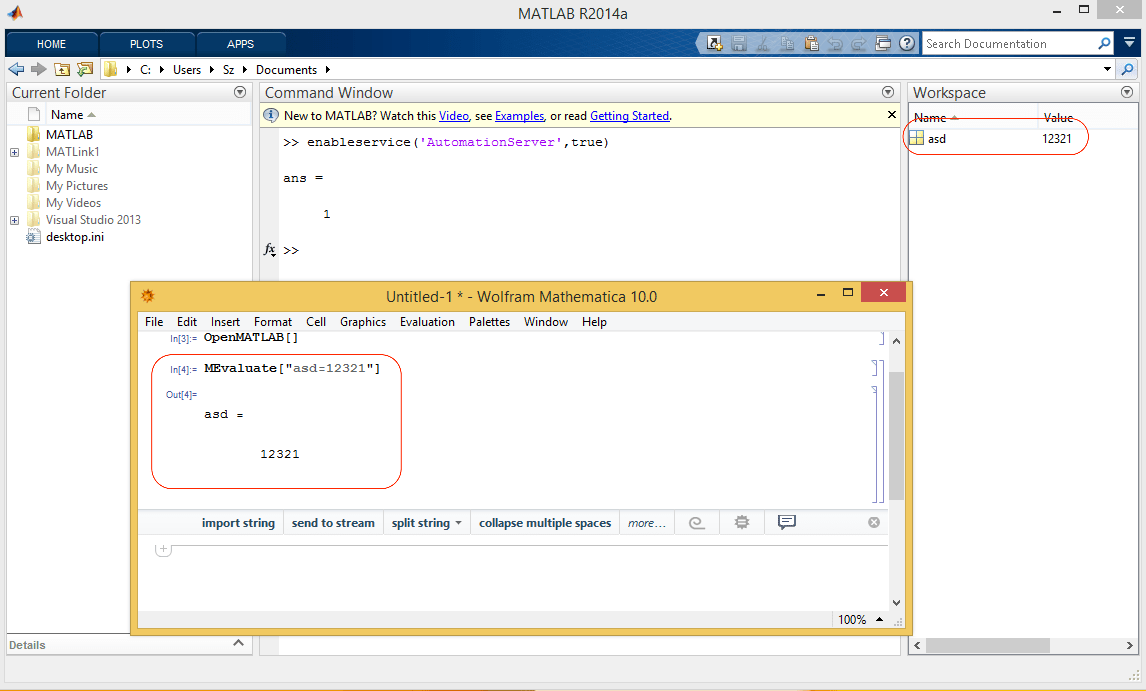Click the Switch Windows icon in MATLAB toolbar
Screen dimensions: 1146x691
click(883, 44)
